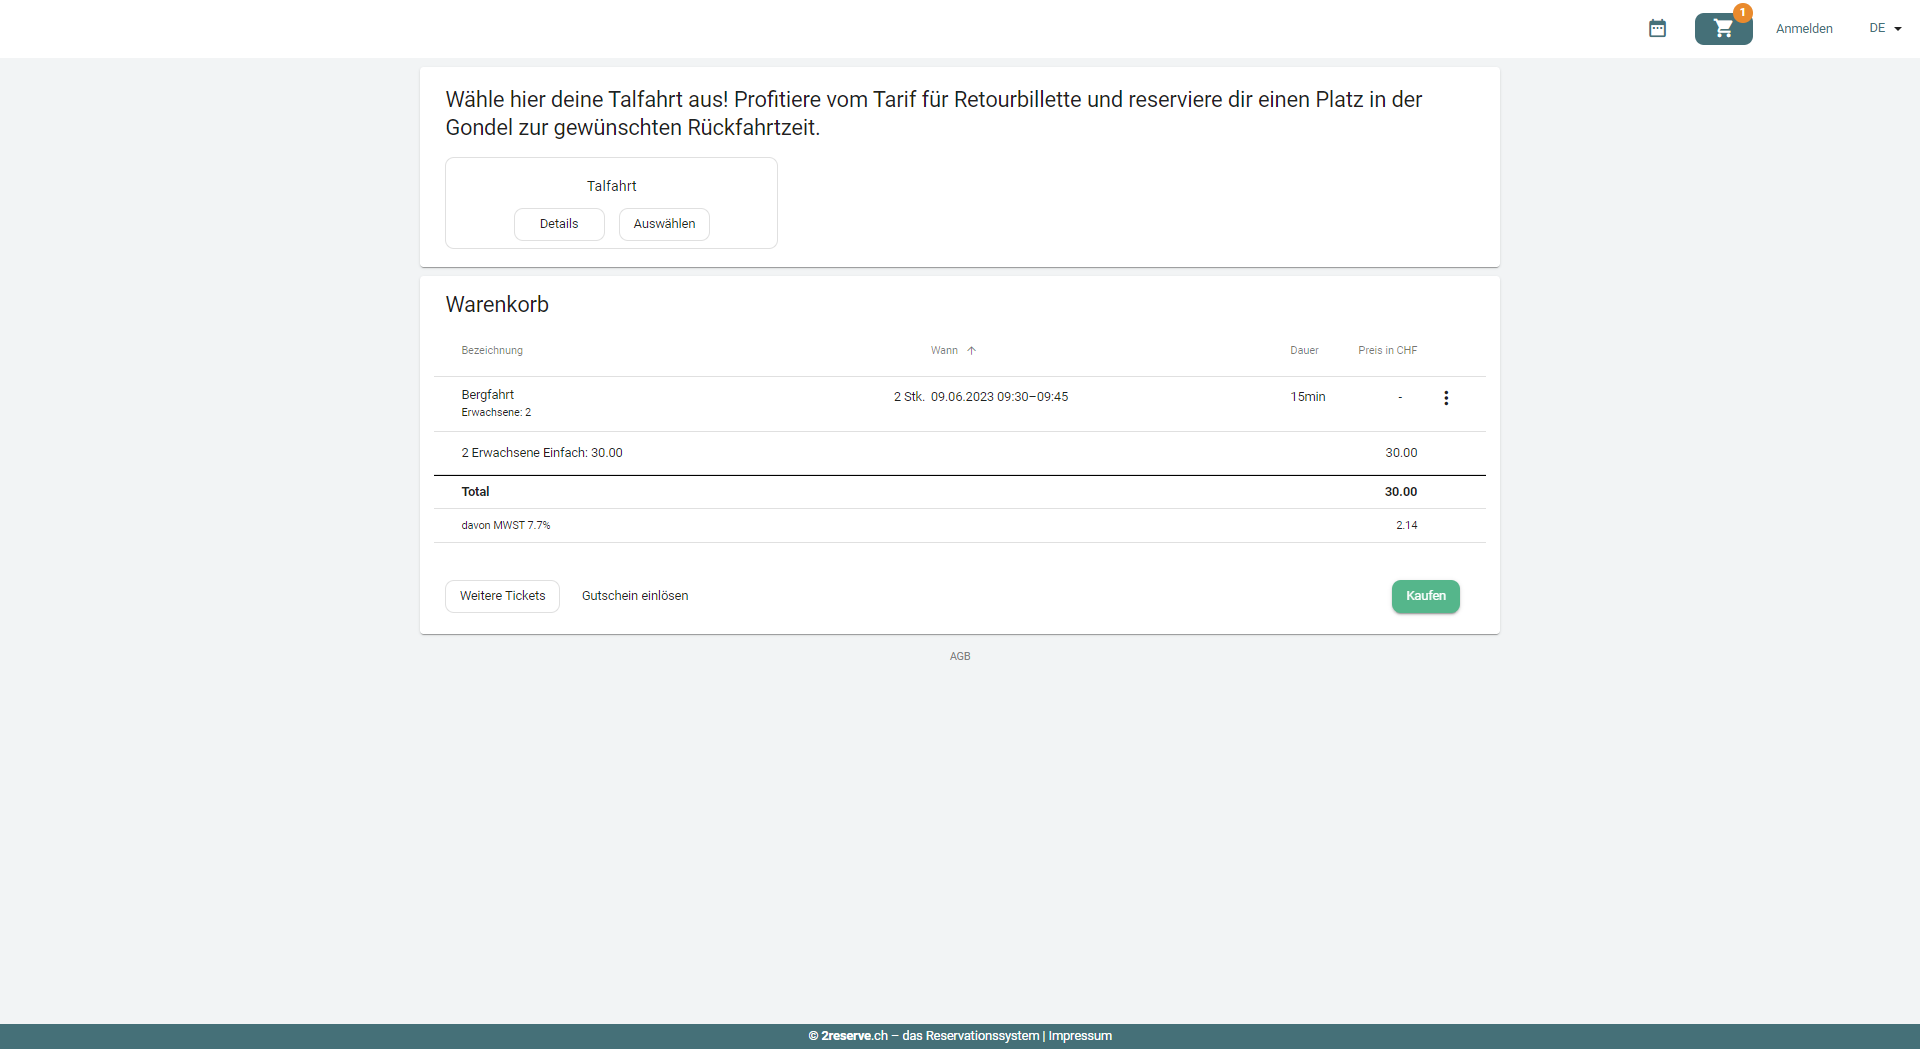Open the Impressum link in the footer
Viewport: 1920px width, 1049px height.
click(x=1079, y=1036)
